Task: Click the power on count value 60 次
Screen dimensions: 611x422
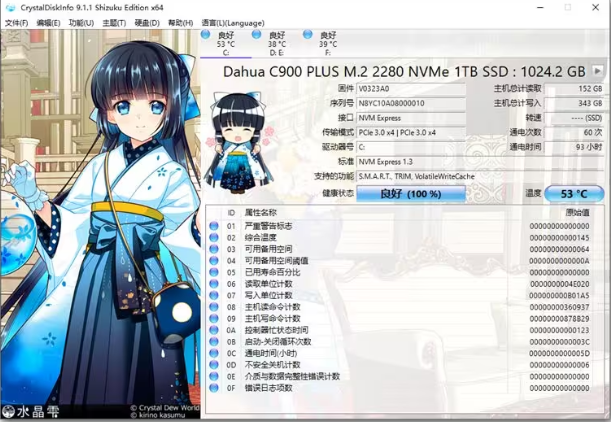Action: point(574,132)
